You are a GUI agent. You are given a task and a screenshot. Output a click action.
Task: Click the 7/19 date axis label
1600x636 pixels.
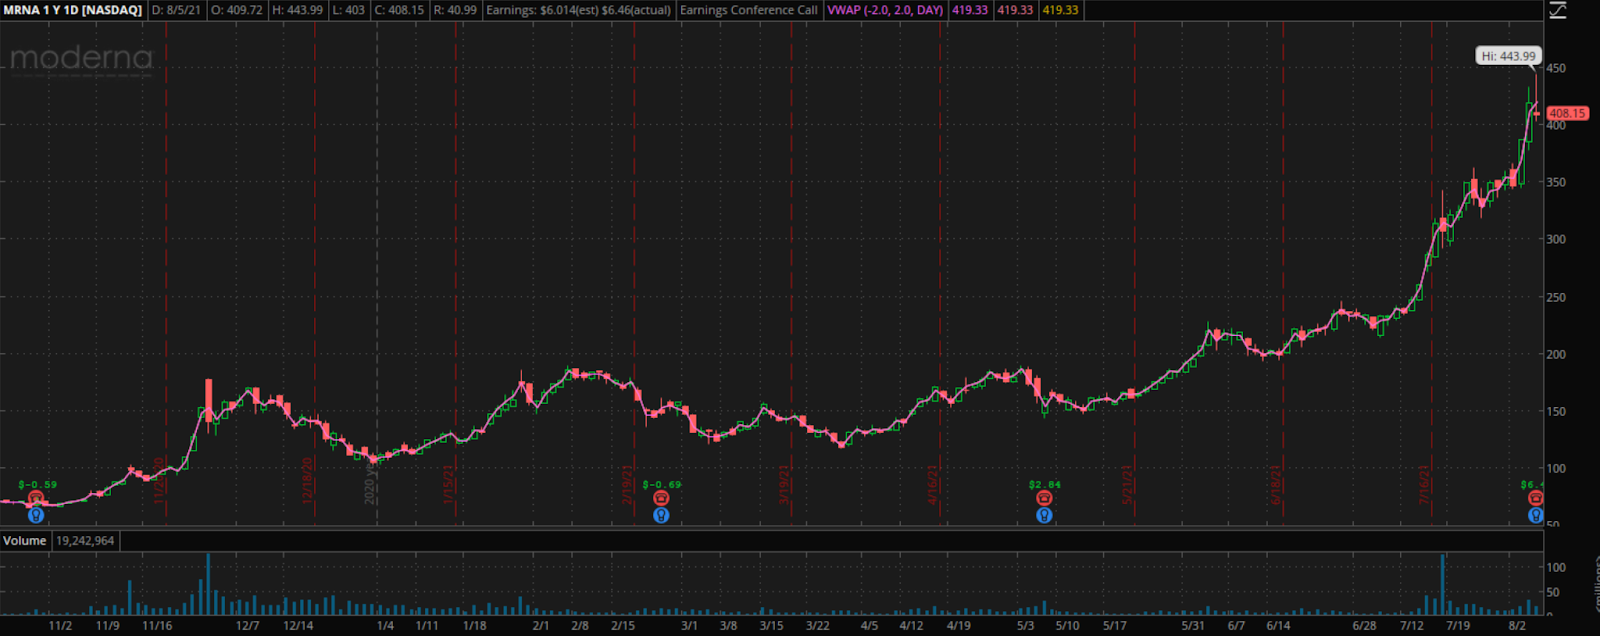[x=1458, y=626]
